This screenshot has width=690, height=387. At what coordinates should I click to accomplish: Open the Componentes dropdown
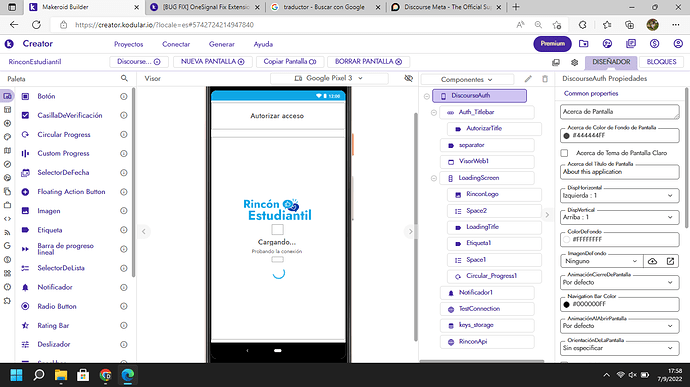(467, 79)
